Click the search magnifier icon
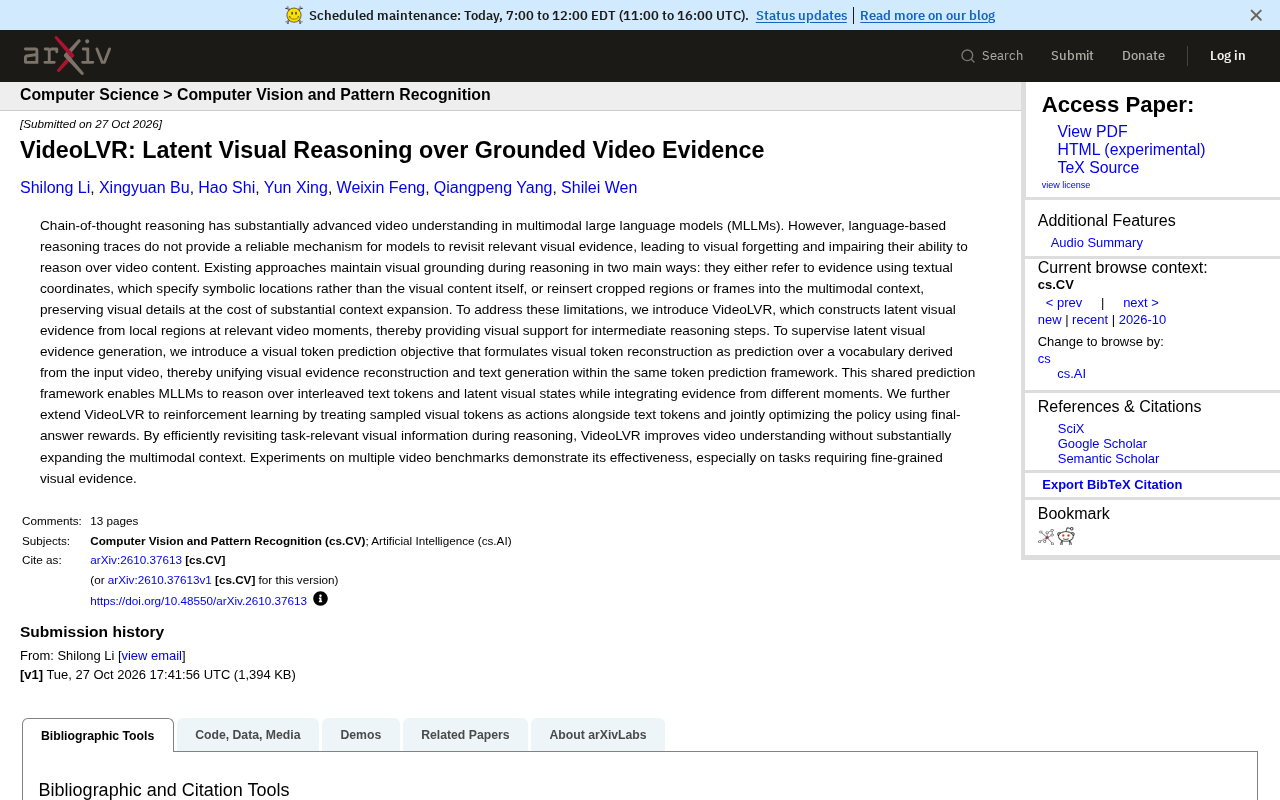The height and width of the screenshot is (800, 1280). pos(968,56)
